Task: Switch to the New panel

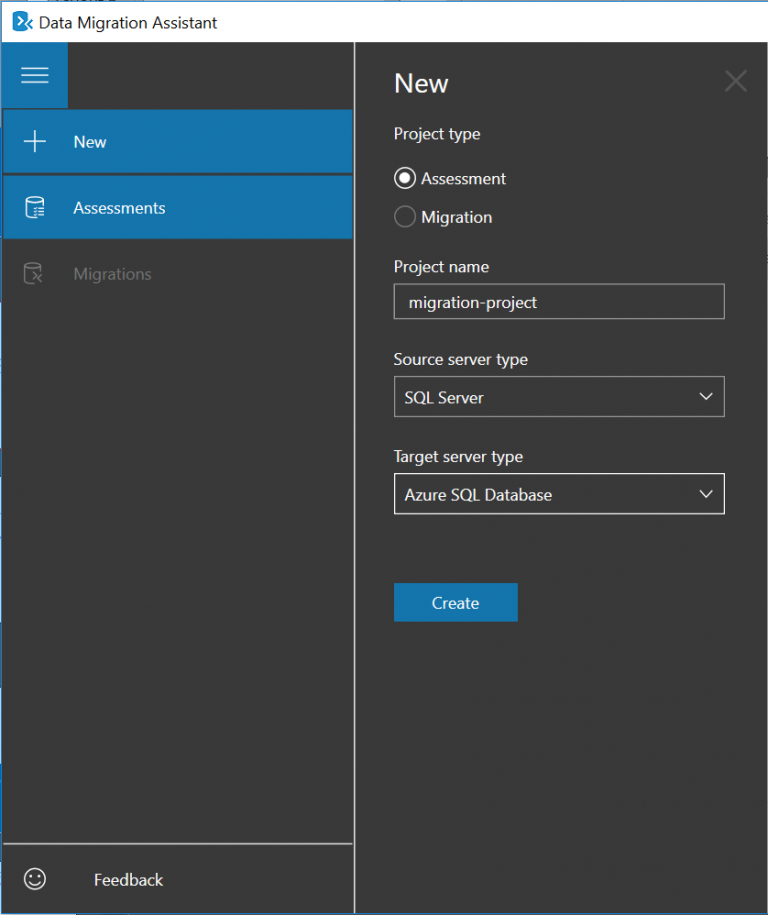Action: click(90, 141)
